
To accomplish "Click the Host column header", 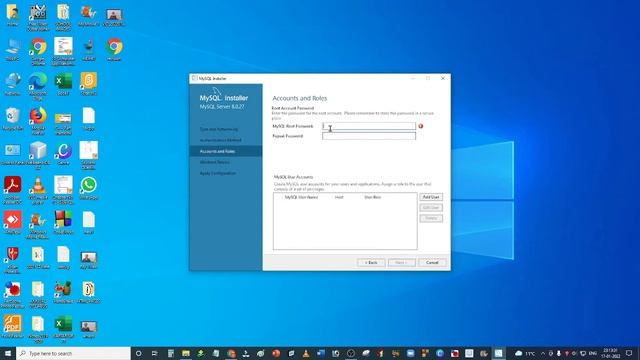I will tap(339, 197).
